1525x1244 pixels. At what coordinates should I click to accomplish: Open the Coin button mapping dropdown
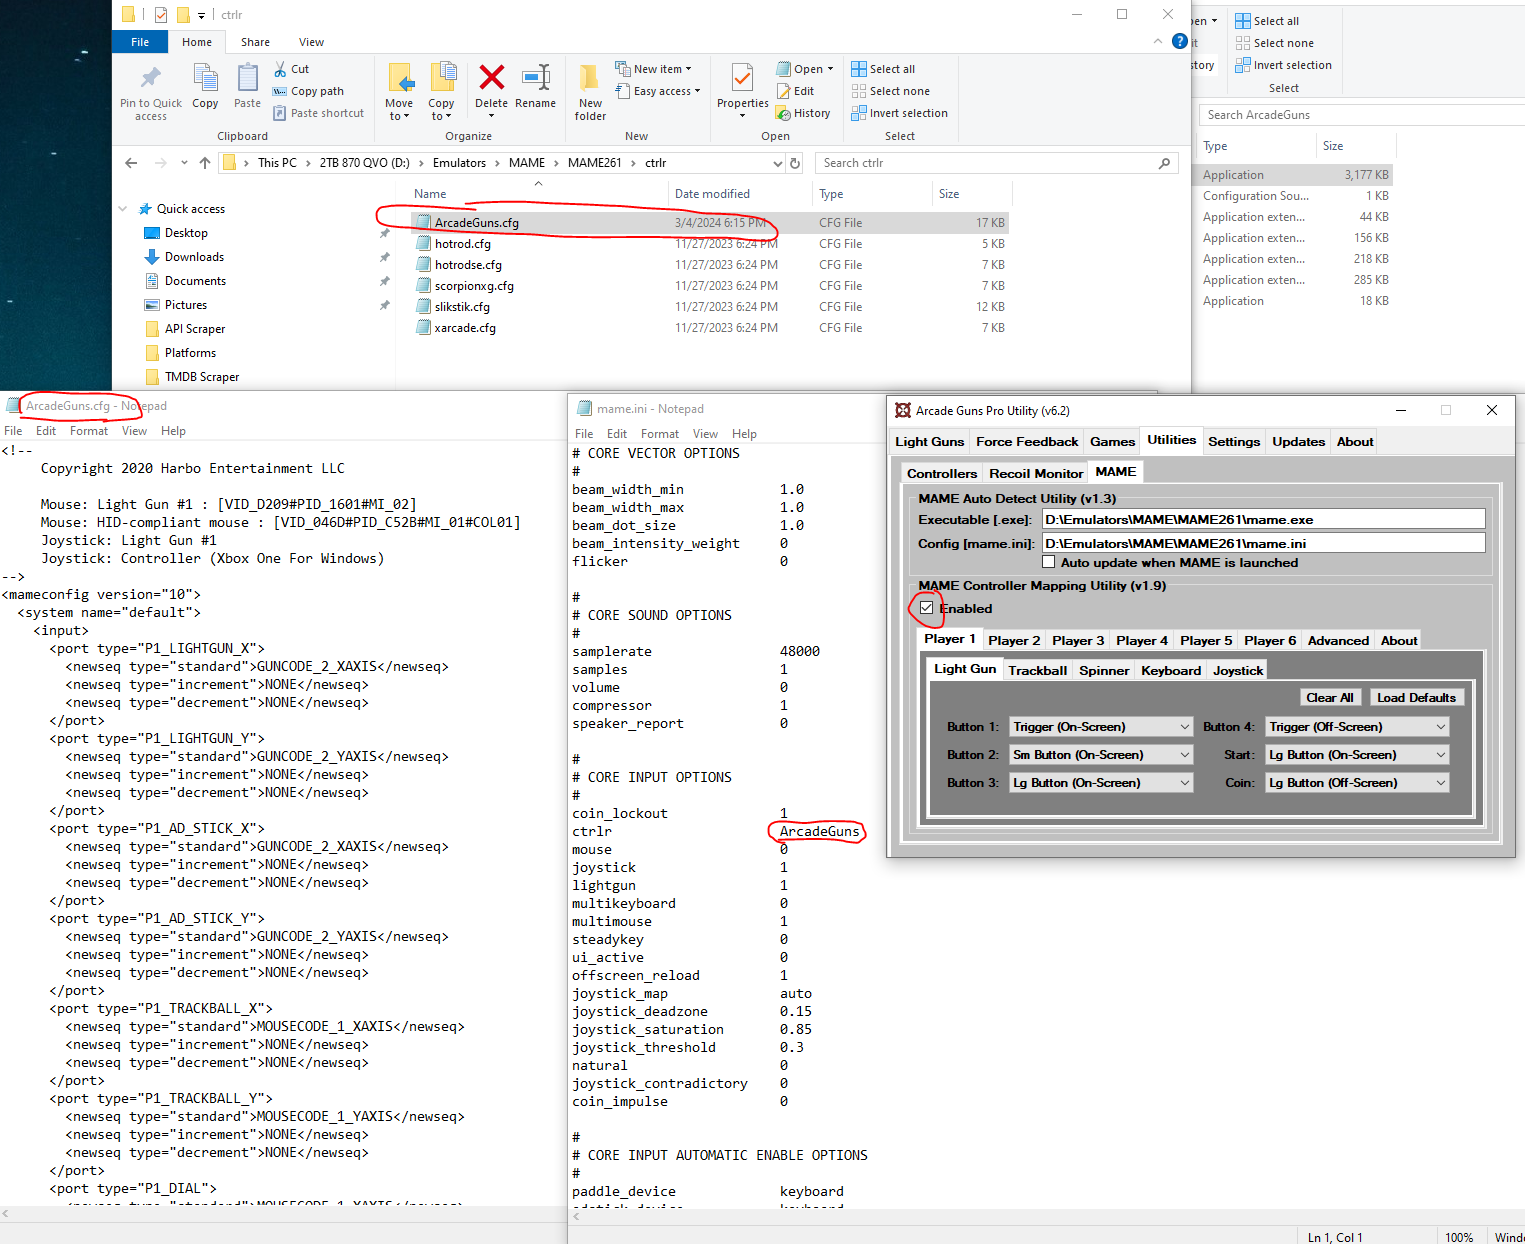[x=1357, y=783]
